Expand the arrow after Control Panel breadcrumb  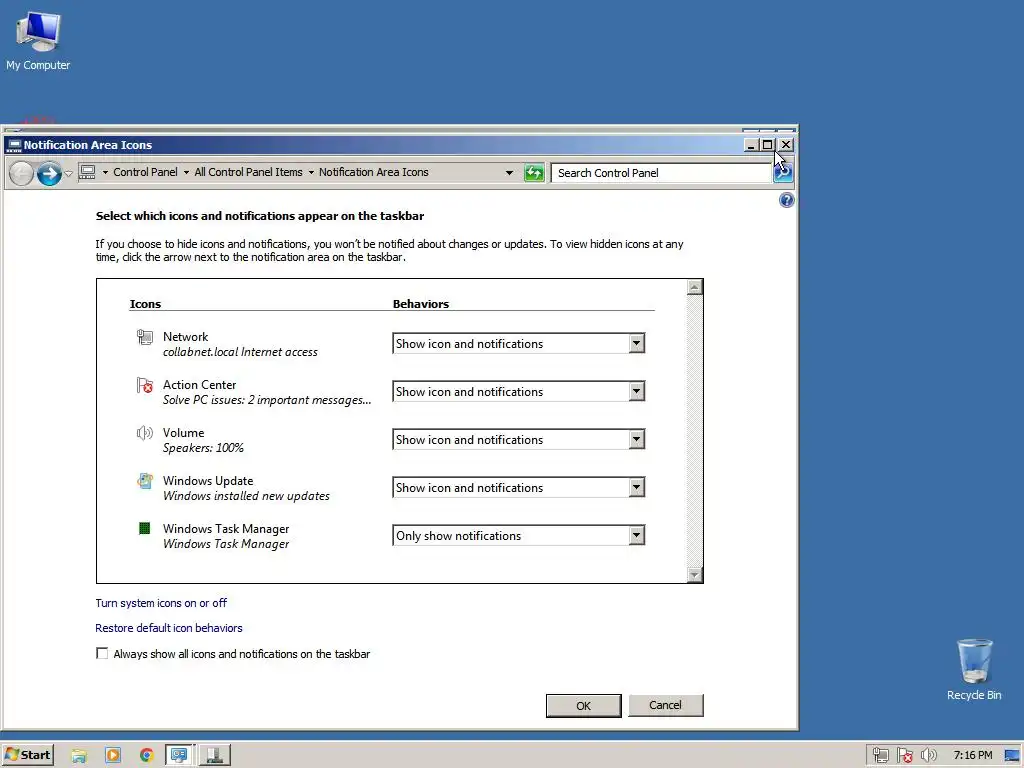[x=186, y=172]
